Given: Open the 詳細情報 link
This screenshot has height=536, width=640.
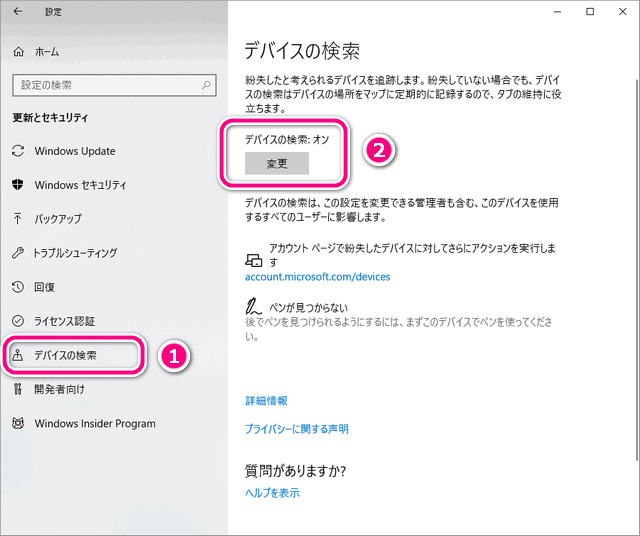Looking at the screenshot, I should click(266, 400).
